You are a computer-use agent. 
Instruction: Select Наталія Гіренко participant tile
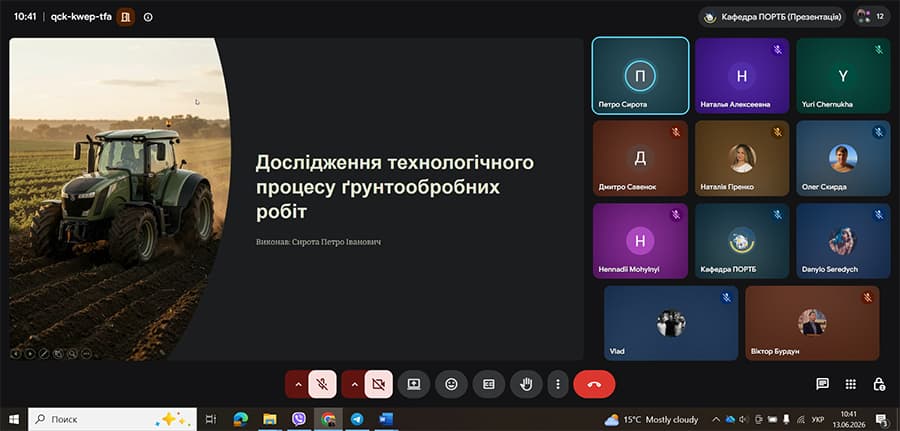click(742, 158)
